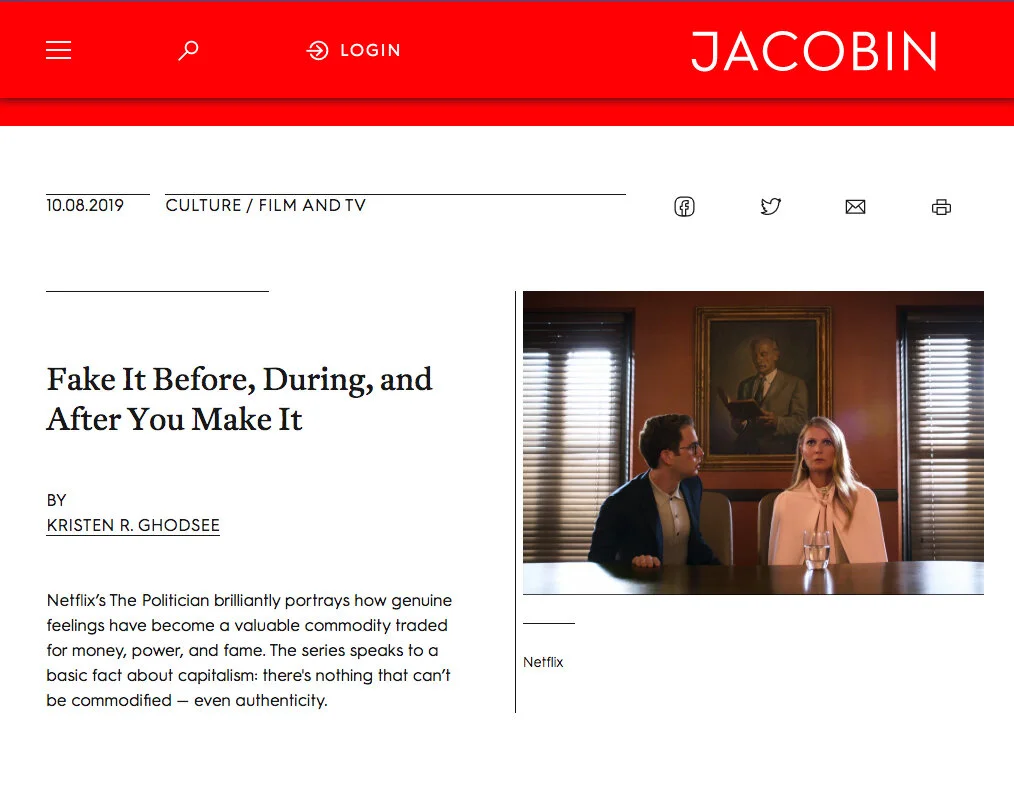Click the search magnifier icon
This screenshot has height=810, width=1014.
click(x=188, y=50)
